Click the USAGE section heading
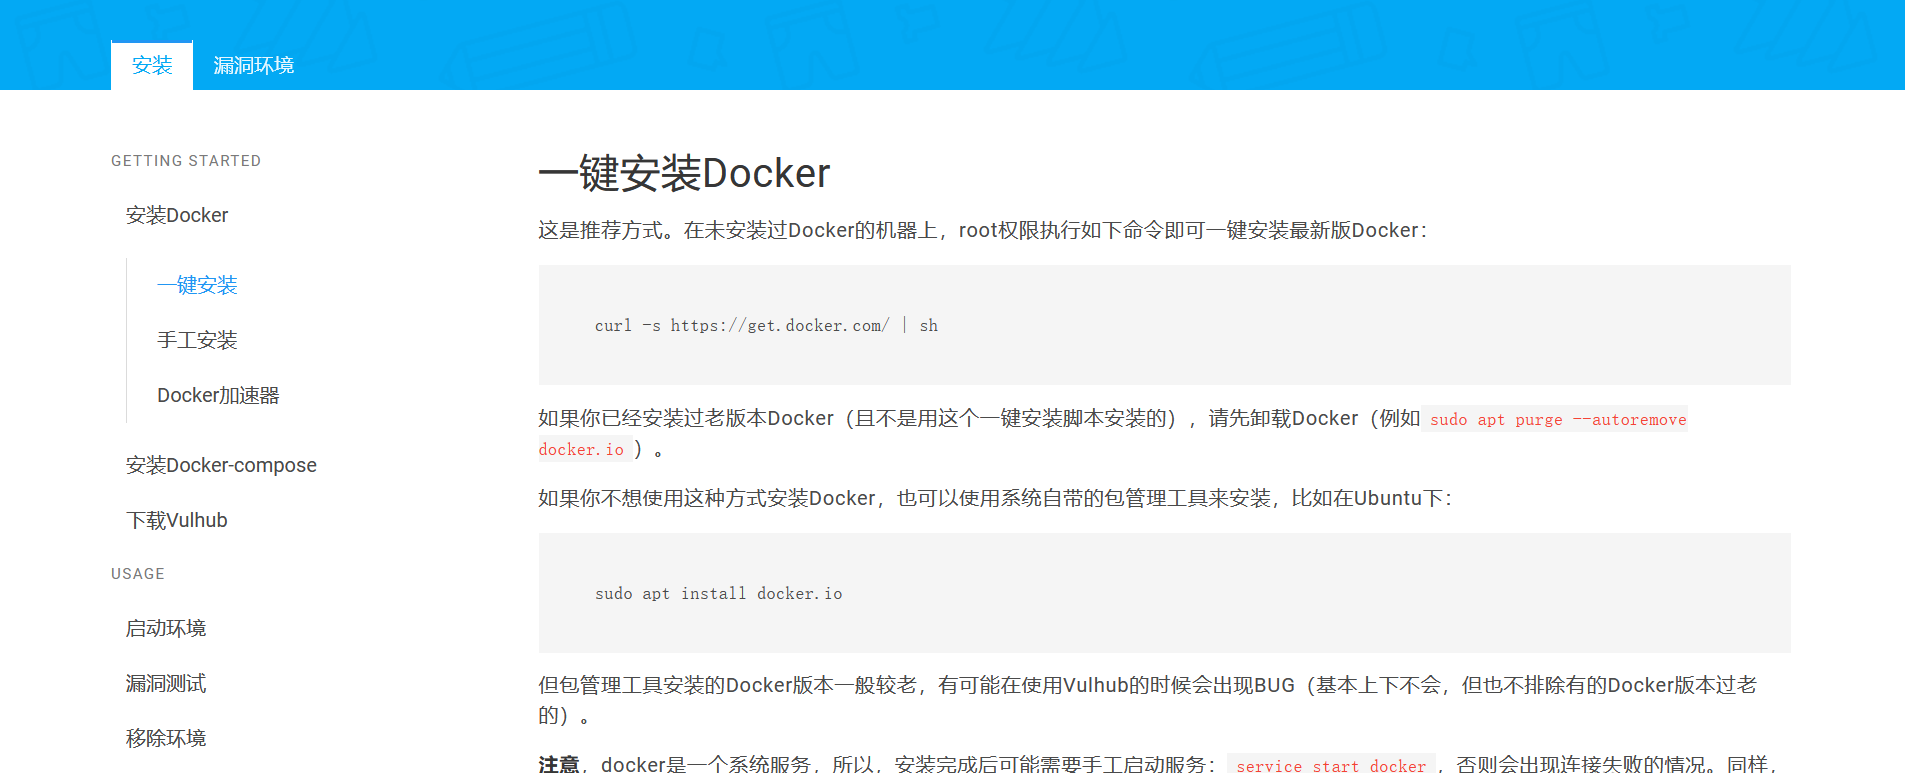Viewport: 1905px width, 773px height. (138, 574)
